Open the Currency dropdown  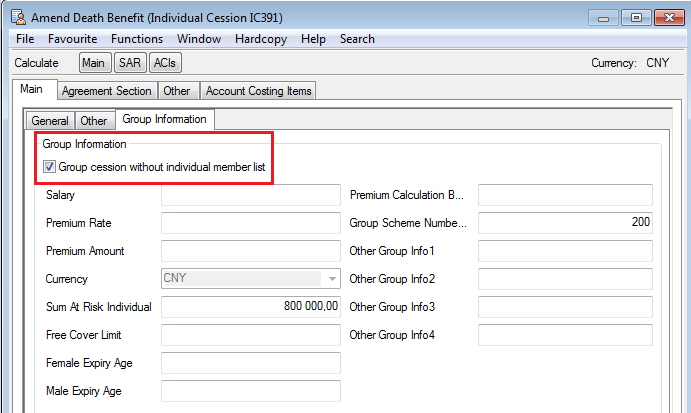330,279
